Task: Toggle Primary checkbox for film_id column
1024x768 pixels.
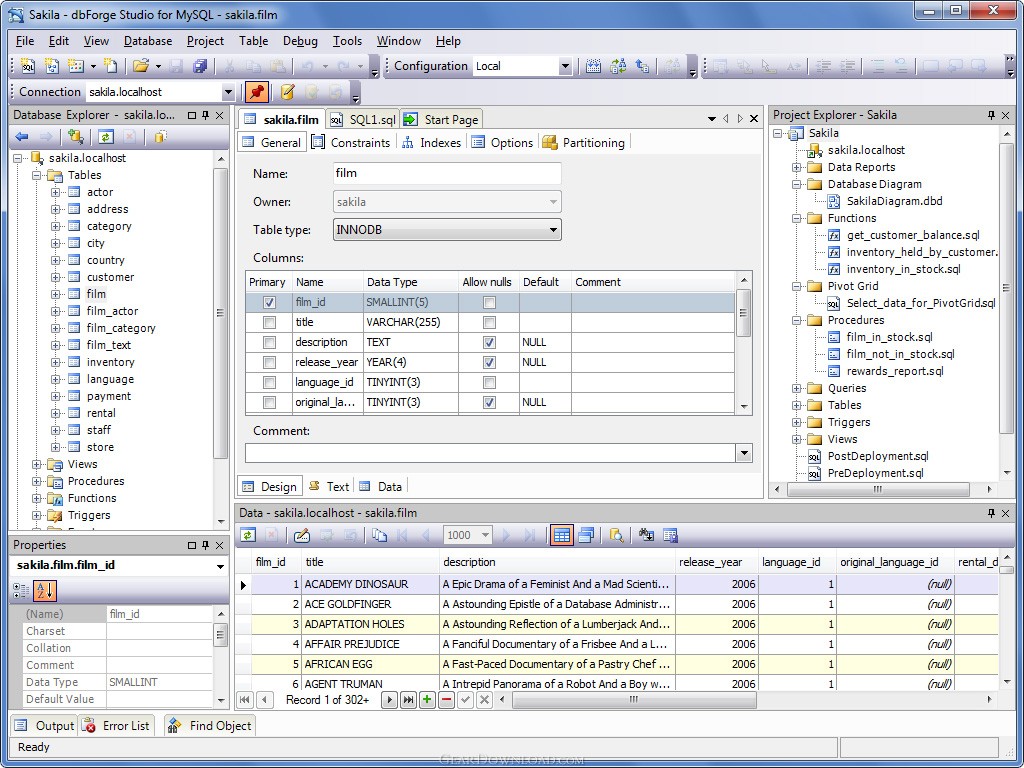Action: [269, 302]
